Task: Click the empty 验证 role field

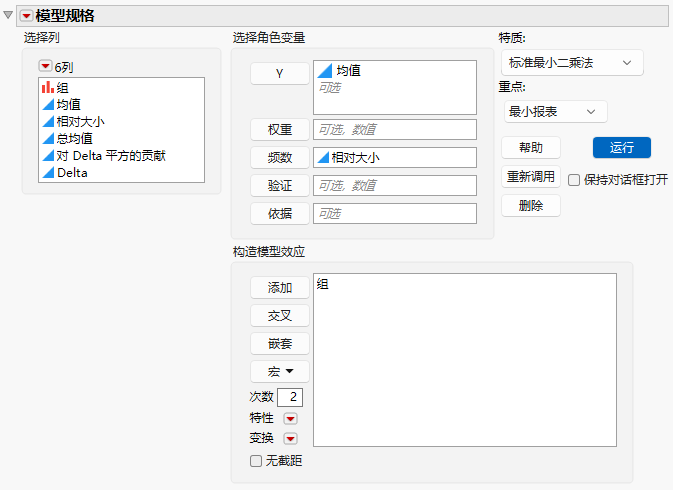Action: tap(395, 185)
